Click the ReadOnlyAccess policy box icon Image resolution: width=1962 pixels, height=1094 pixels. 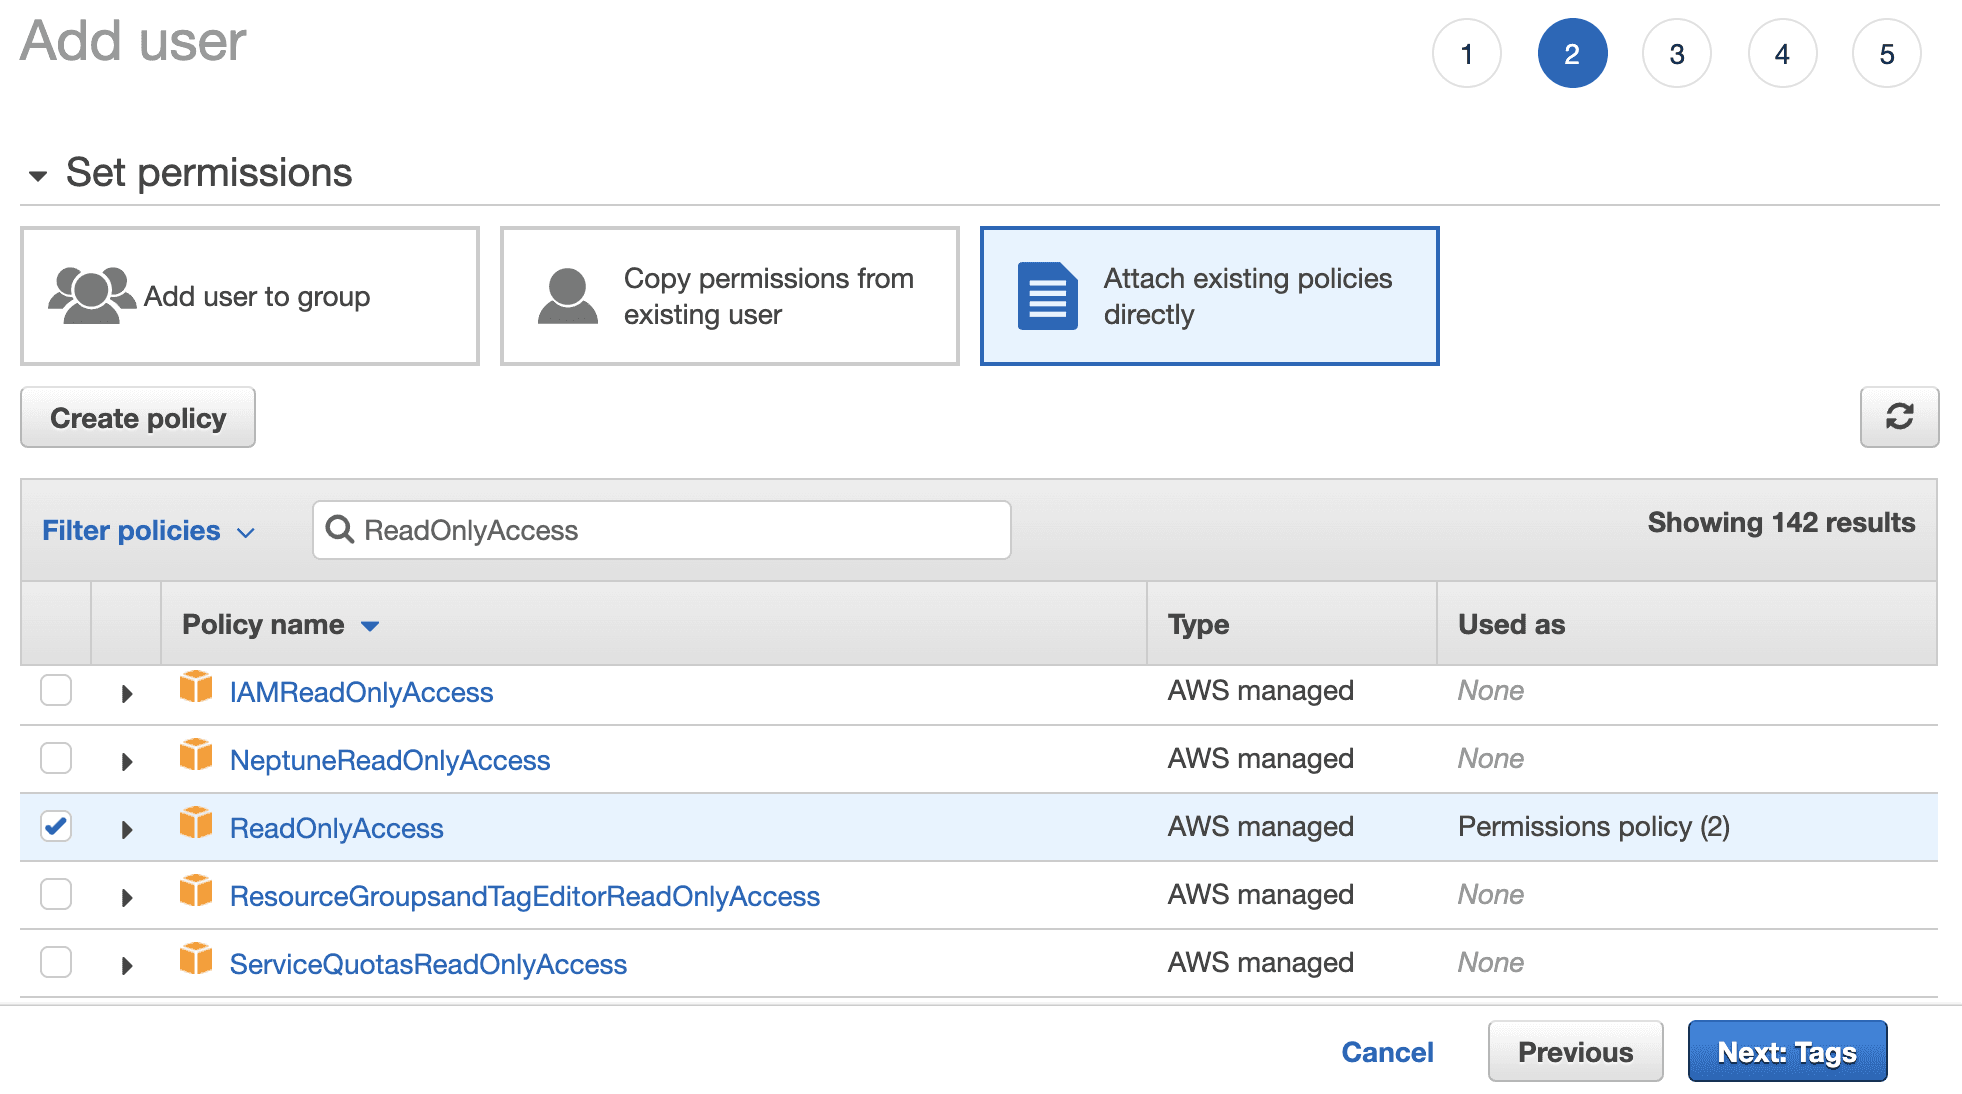[x=196, y=824]
